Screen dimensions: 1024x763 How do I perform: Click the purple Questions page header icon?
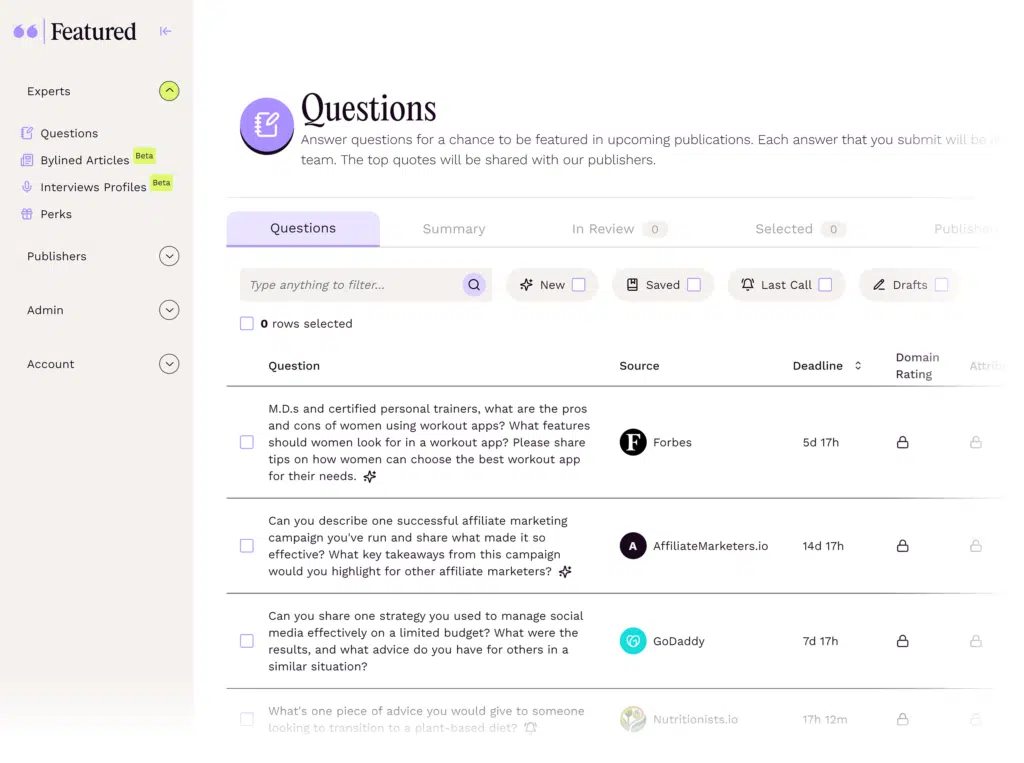pos(266,125)
